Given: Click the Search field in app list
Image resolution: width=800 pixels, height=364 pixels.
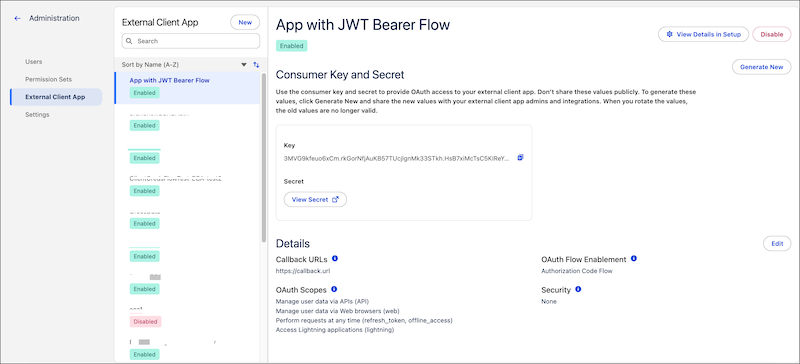Looking at the screenshot, I should click(191, 41).
